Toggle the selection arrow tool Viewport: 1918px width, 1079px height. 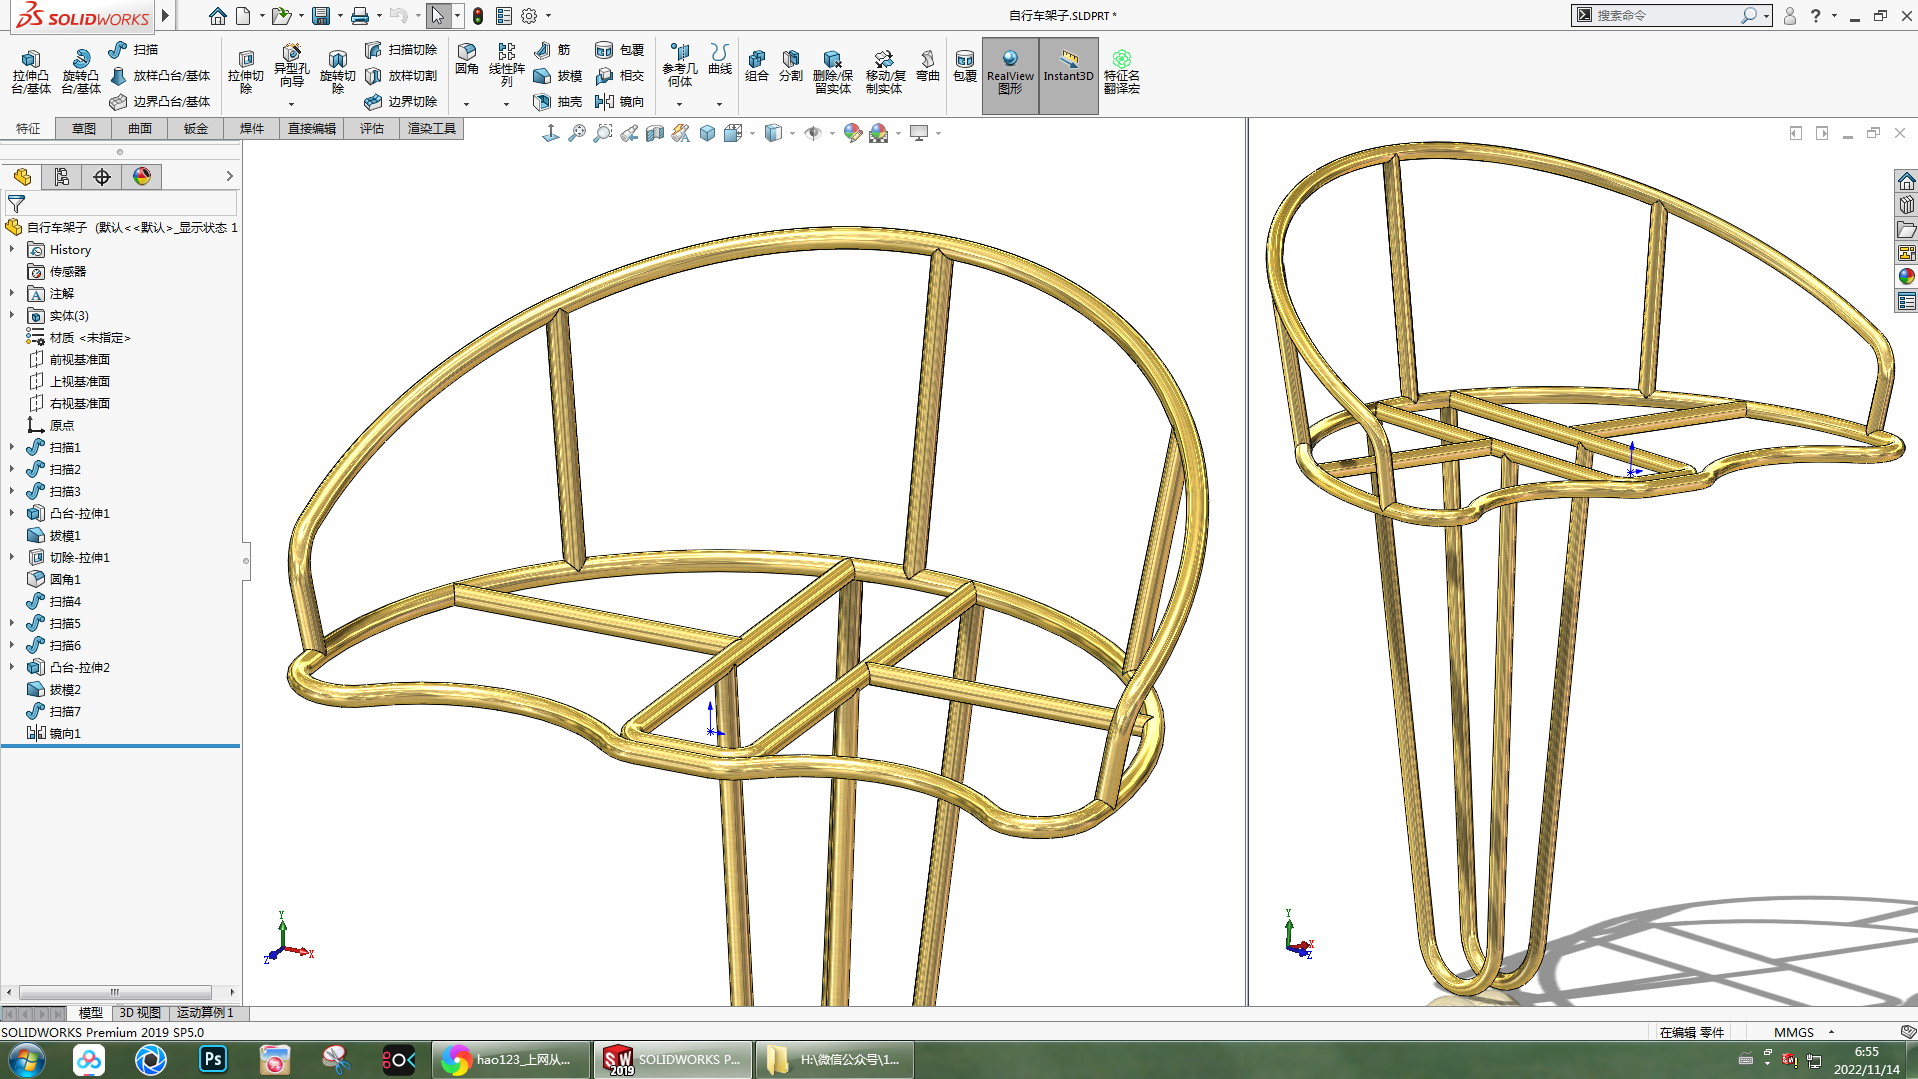438,16
